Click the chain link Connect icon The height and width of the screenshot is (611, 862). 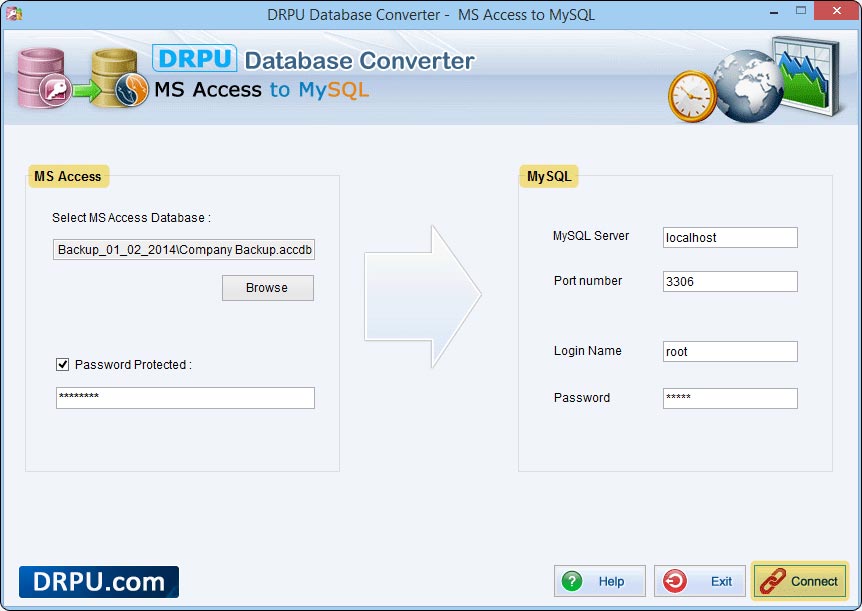point(772,581)
